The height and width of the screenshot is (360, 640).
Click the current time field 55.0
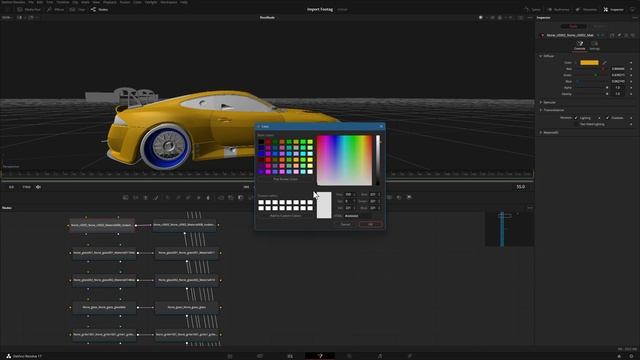tap(520, 187)
